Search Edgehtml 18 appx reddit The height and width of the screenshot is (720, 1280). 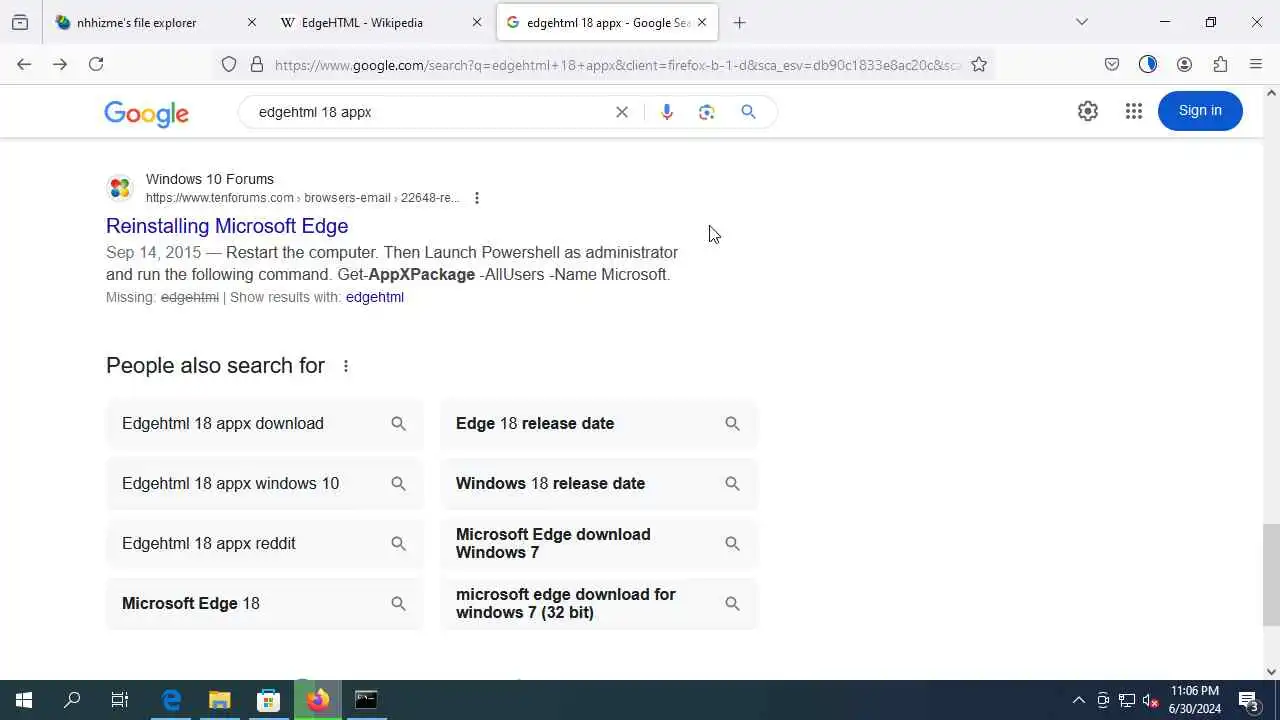point(265,544)
